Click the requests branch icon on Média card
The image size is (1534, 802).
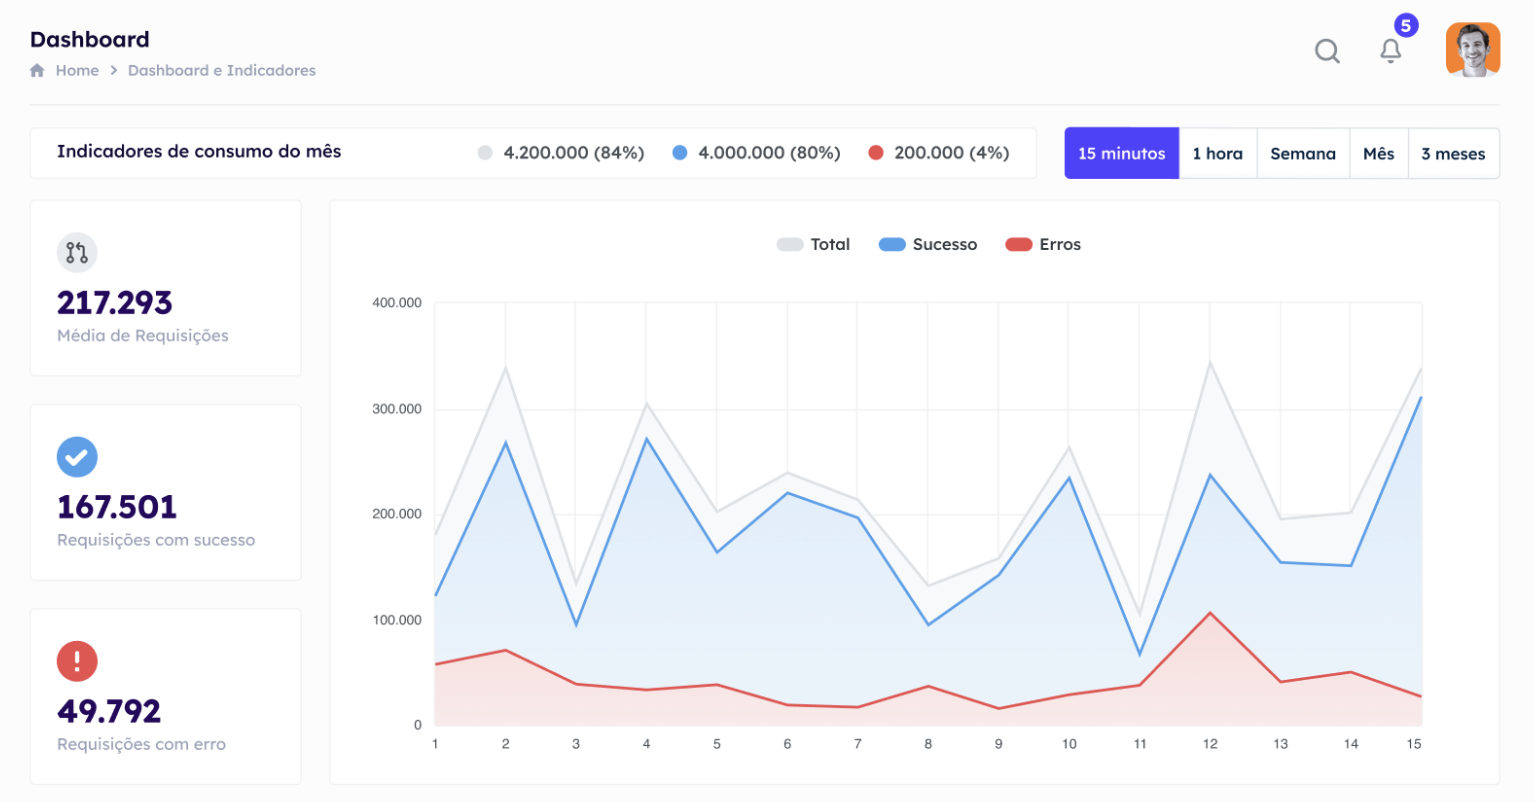(77, 252)
